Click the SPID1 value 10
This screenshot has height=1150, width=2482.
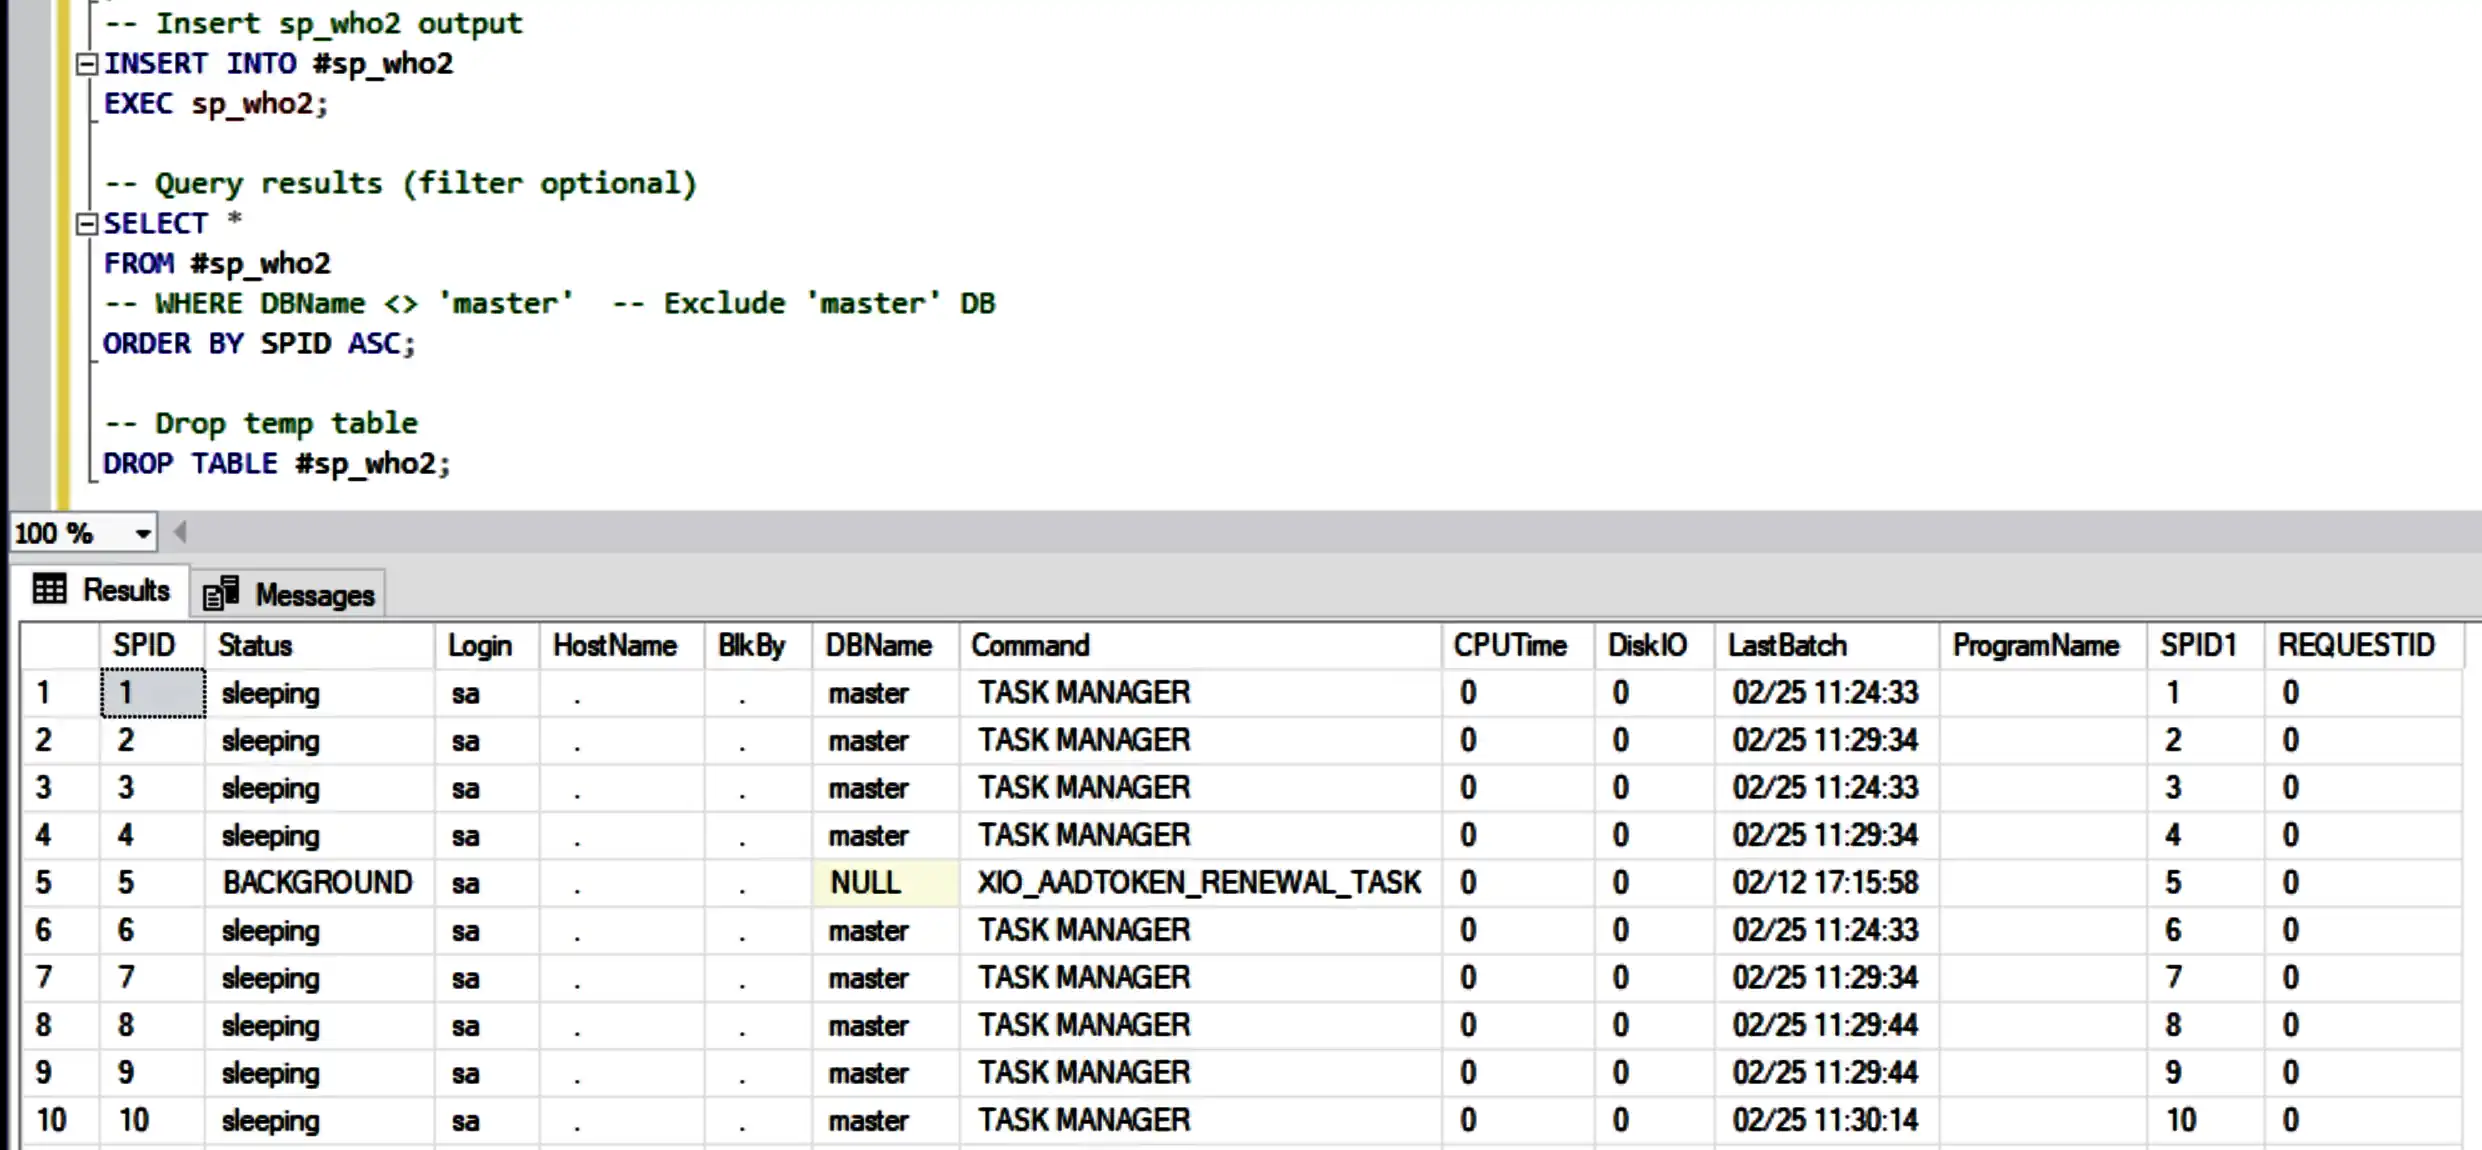pyautogui.click(x=2205, y=1120)
